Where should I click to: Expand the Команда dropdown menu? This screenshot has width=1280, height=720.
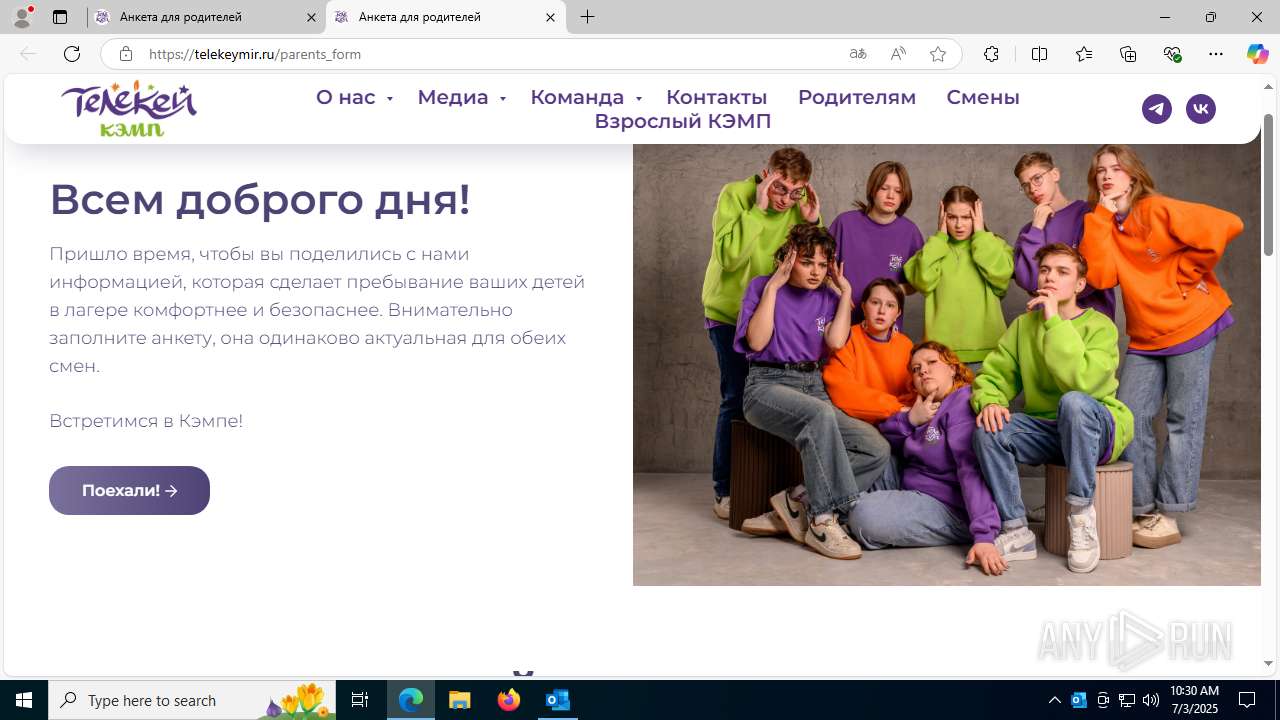click(586, 97)
